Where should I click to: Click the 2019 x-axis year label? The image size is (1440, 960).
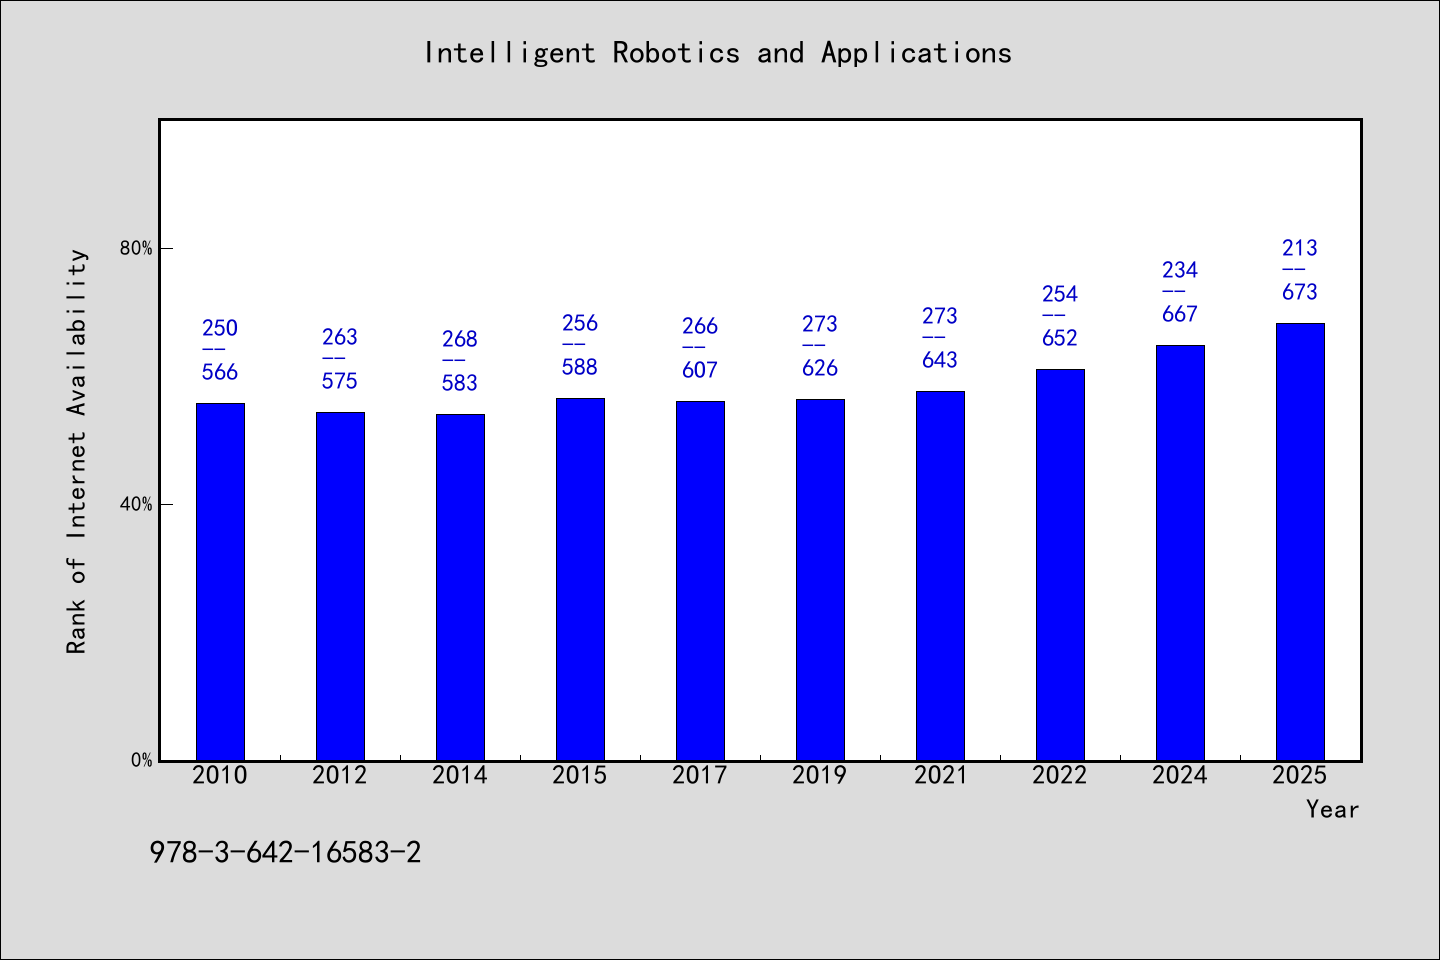click(820, 775)
